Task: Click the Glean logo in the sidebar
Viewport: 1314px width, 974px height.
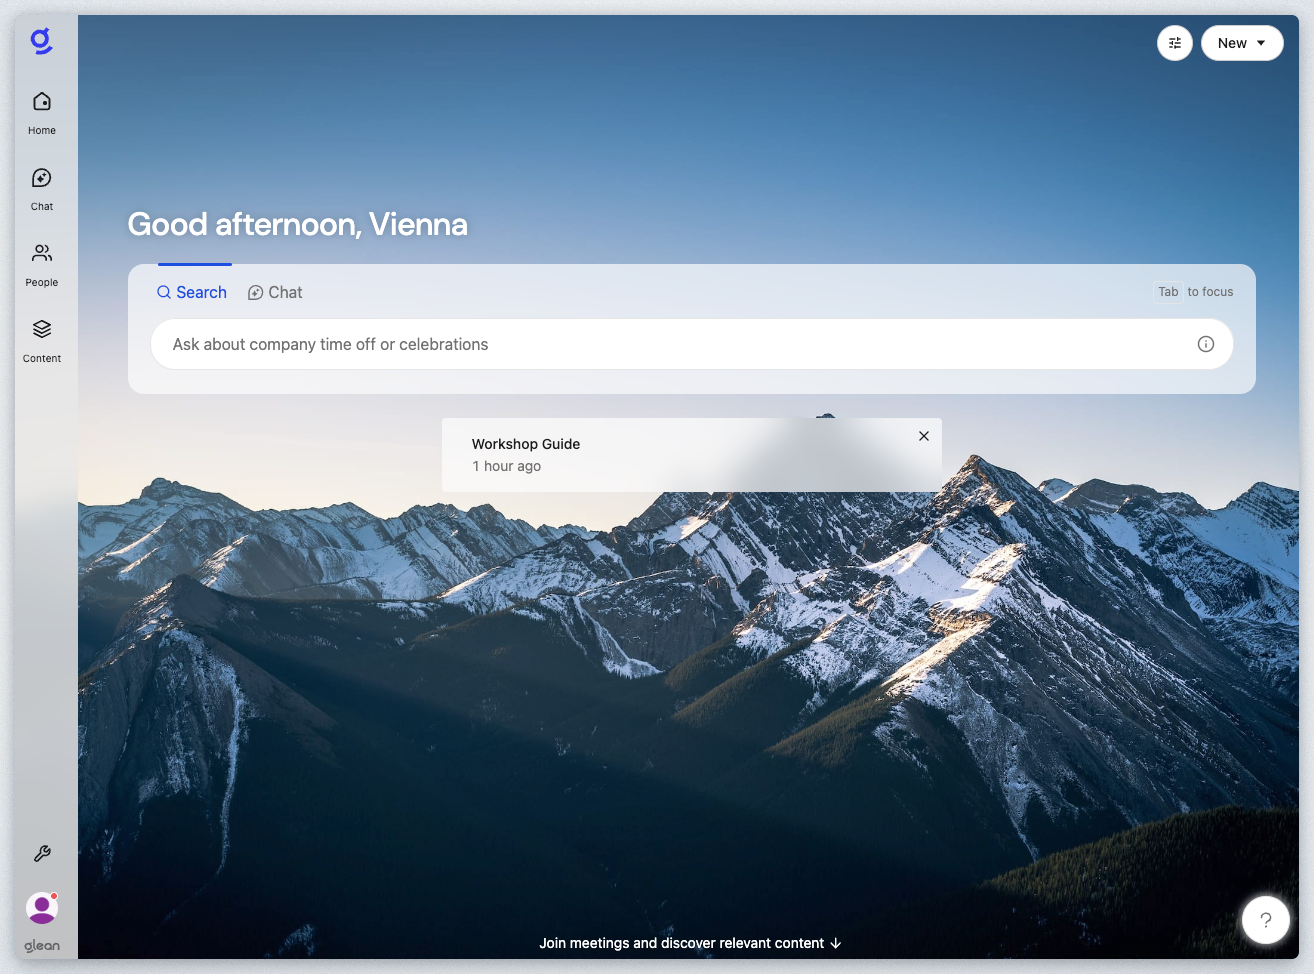Action: [41, 41]
